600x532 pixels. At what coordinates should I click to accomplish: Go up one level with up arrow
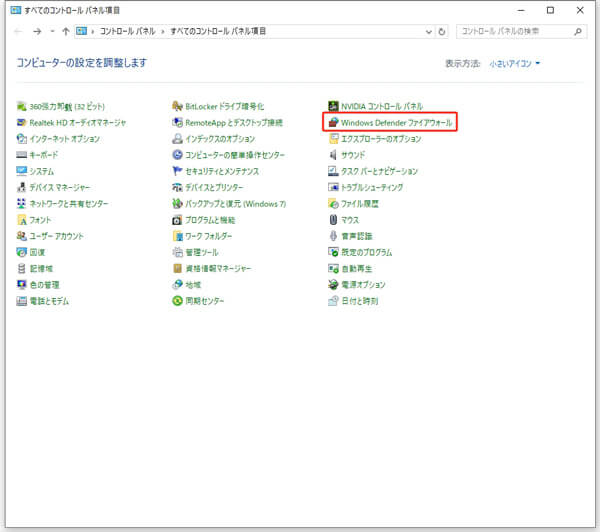[x=66, y=31]
